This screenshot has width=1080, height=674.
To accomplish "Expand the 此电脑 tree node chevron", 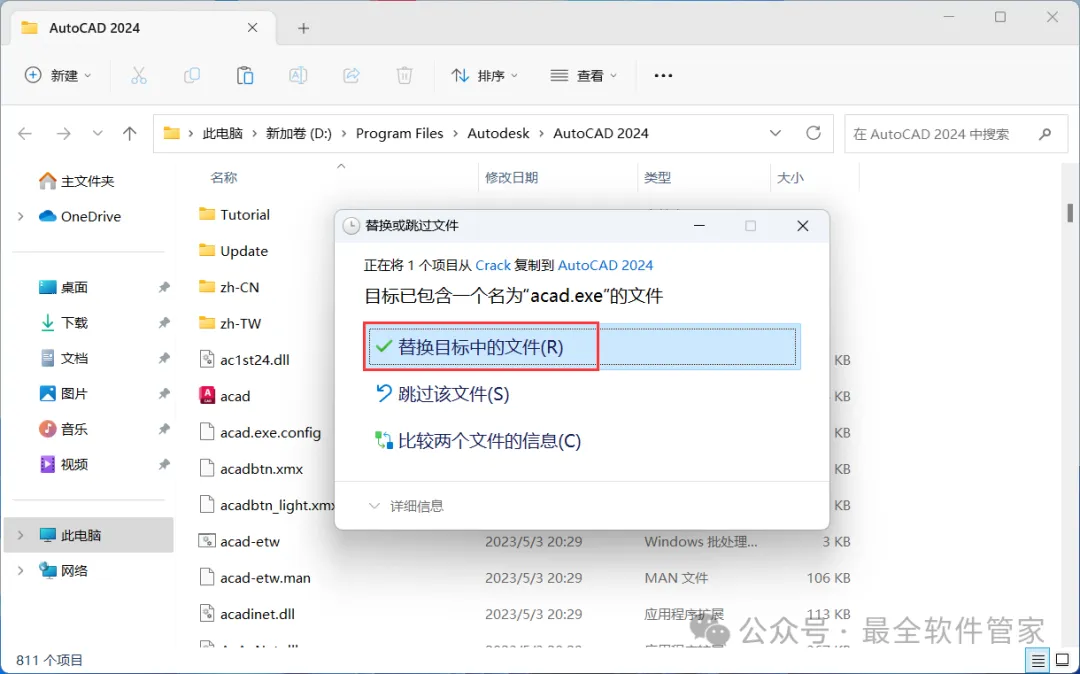I will coord(21,535).
